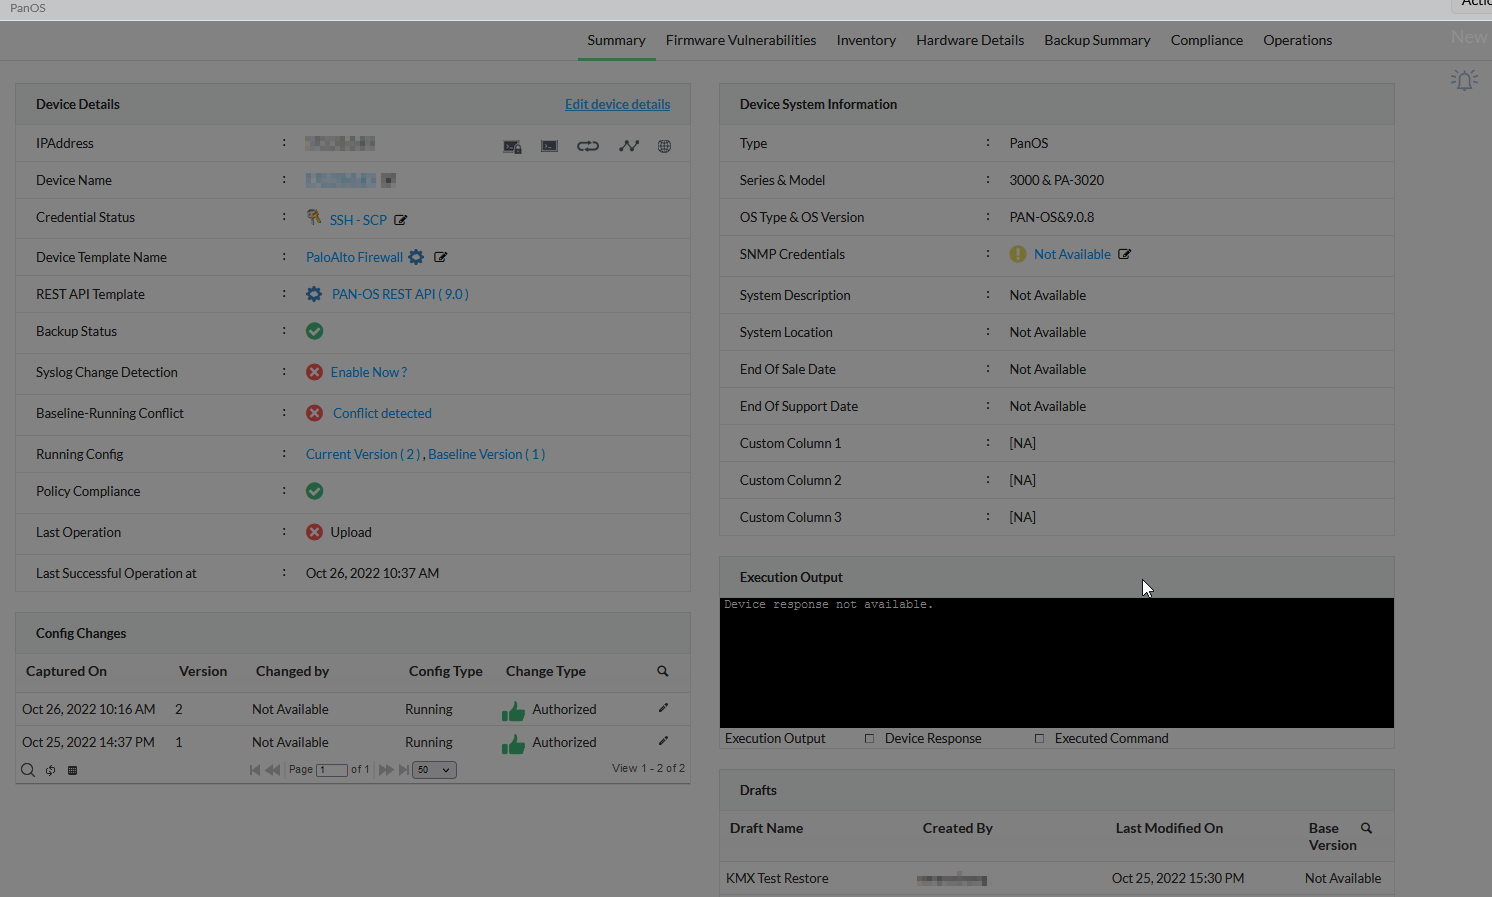Open Baseline Version ( 1 ) config
1492x897 pixels.
click(486, 454)
